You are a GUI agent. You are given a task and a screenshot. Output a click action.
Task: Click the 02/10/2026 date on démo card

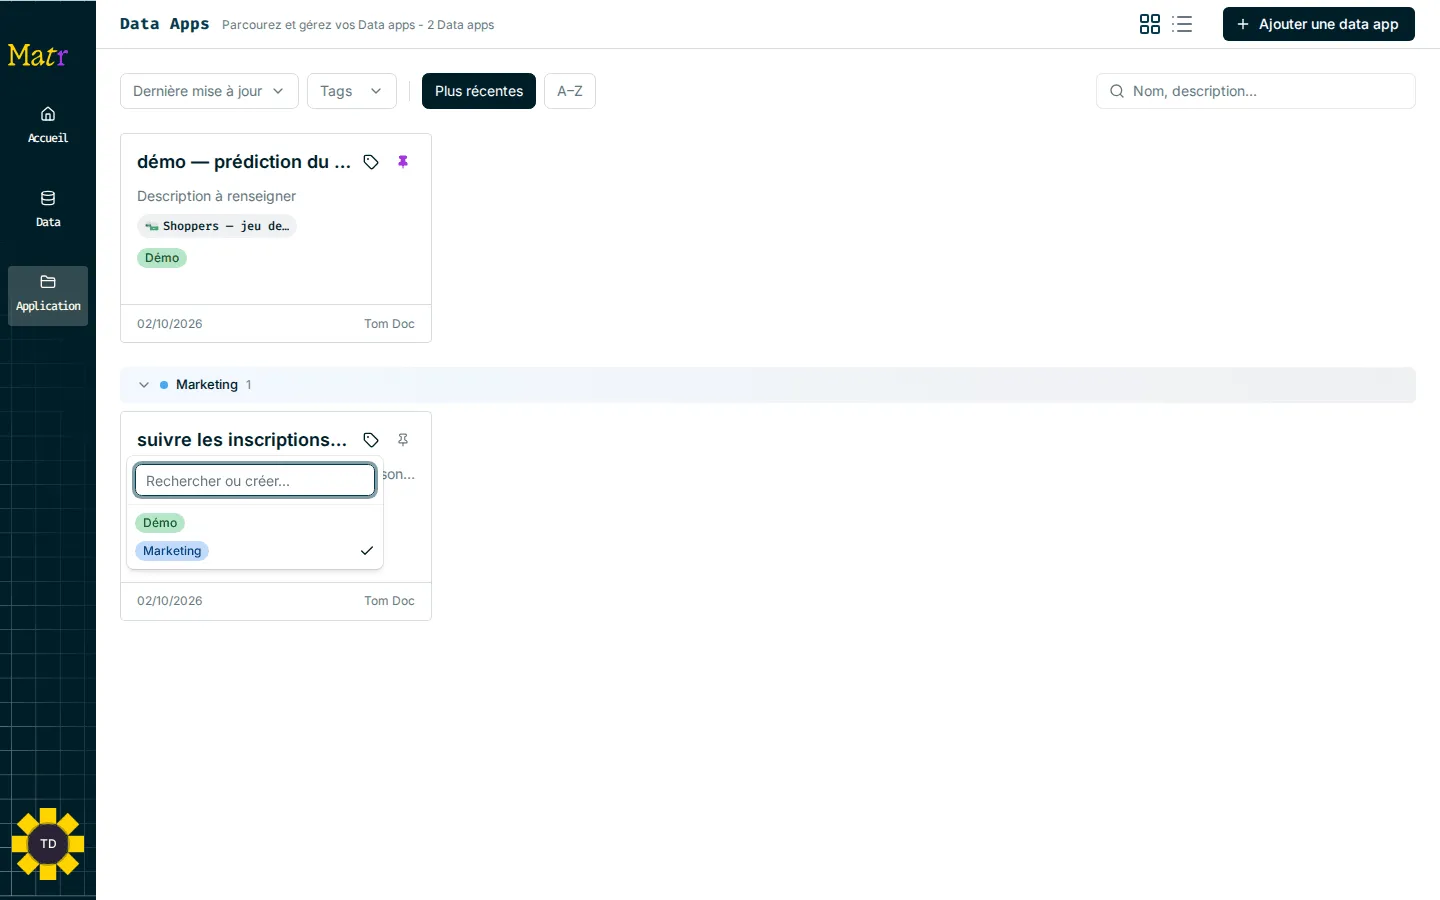click(170, 324)
